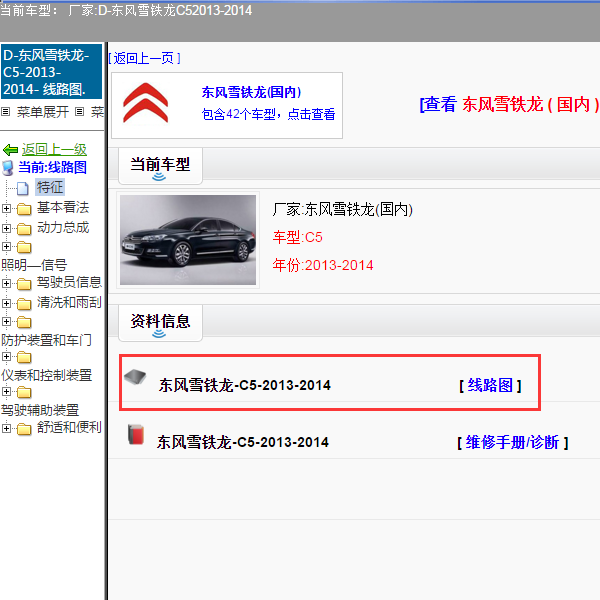Click the folder icon above 仪表和控制装置

[24, 357]
